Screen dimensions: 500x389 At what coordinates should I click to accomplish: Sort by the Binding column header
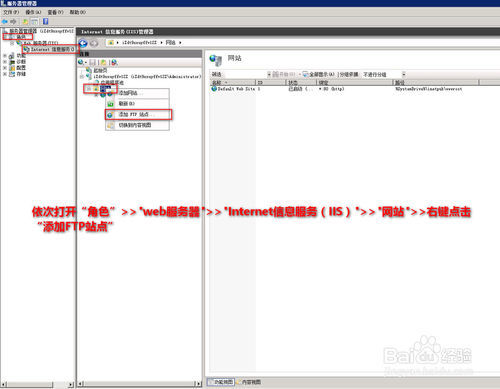(x=355, y=82)
